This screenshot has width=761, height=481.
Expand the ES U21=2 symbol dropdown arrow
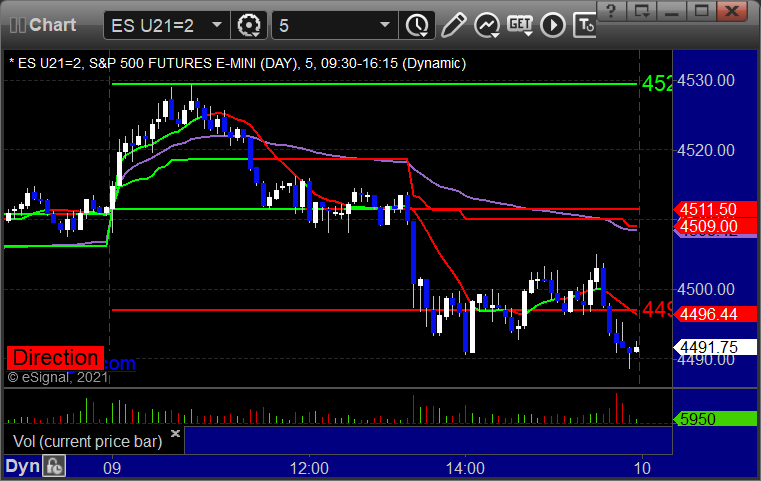click(217, 25)
